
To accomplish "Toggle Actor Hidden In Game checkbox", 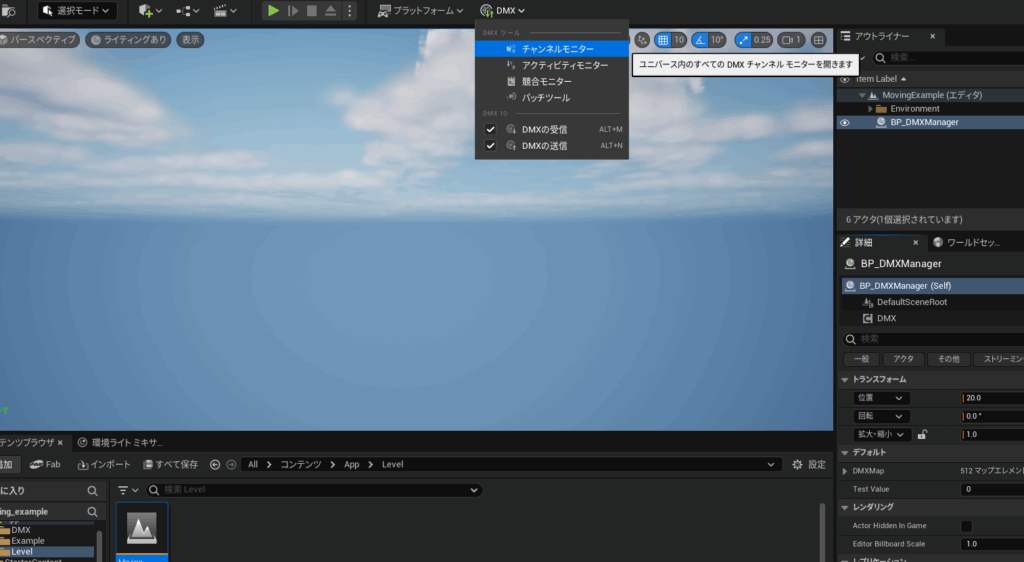I will click(x=967, y=525).
